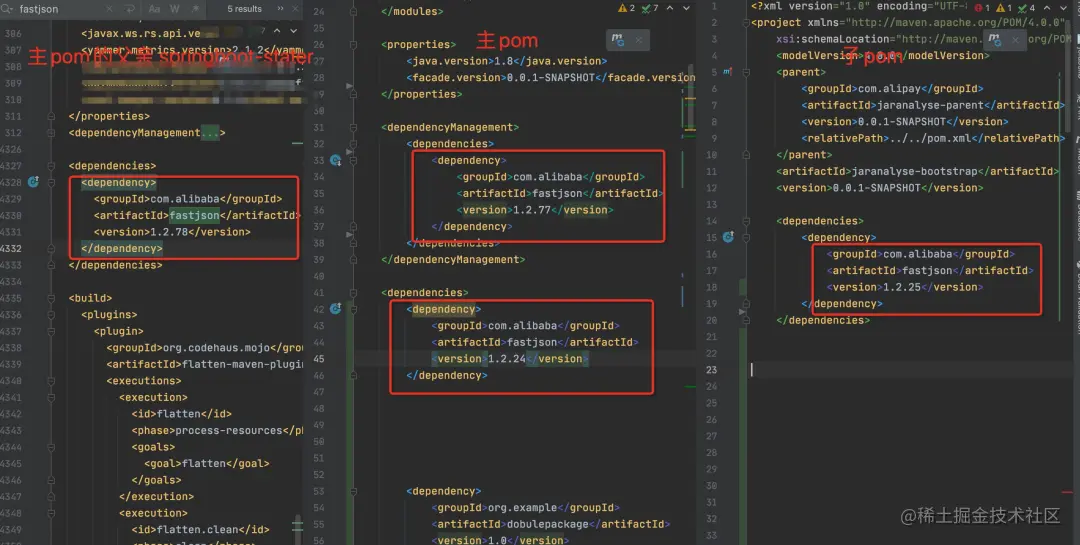This screenshot has height=545, width=1080.
Task: Toggle Words (W) option in search bar
Action: tap(174, 9)
